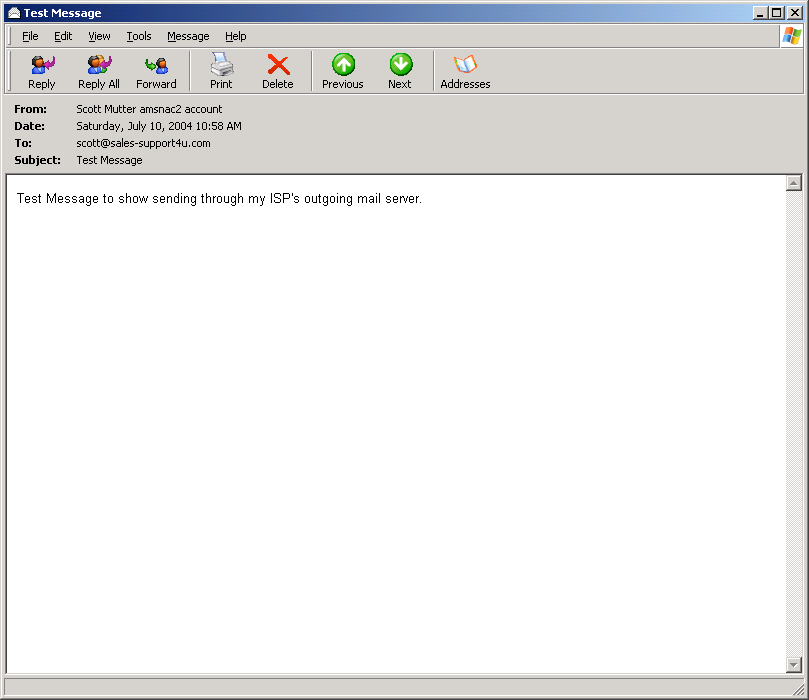Open the Addresses book
This screenshot has height=700, width=809.
465,72
